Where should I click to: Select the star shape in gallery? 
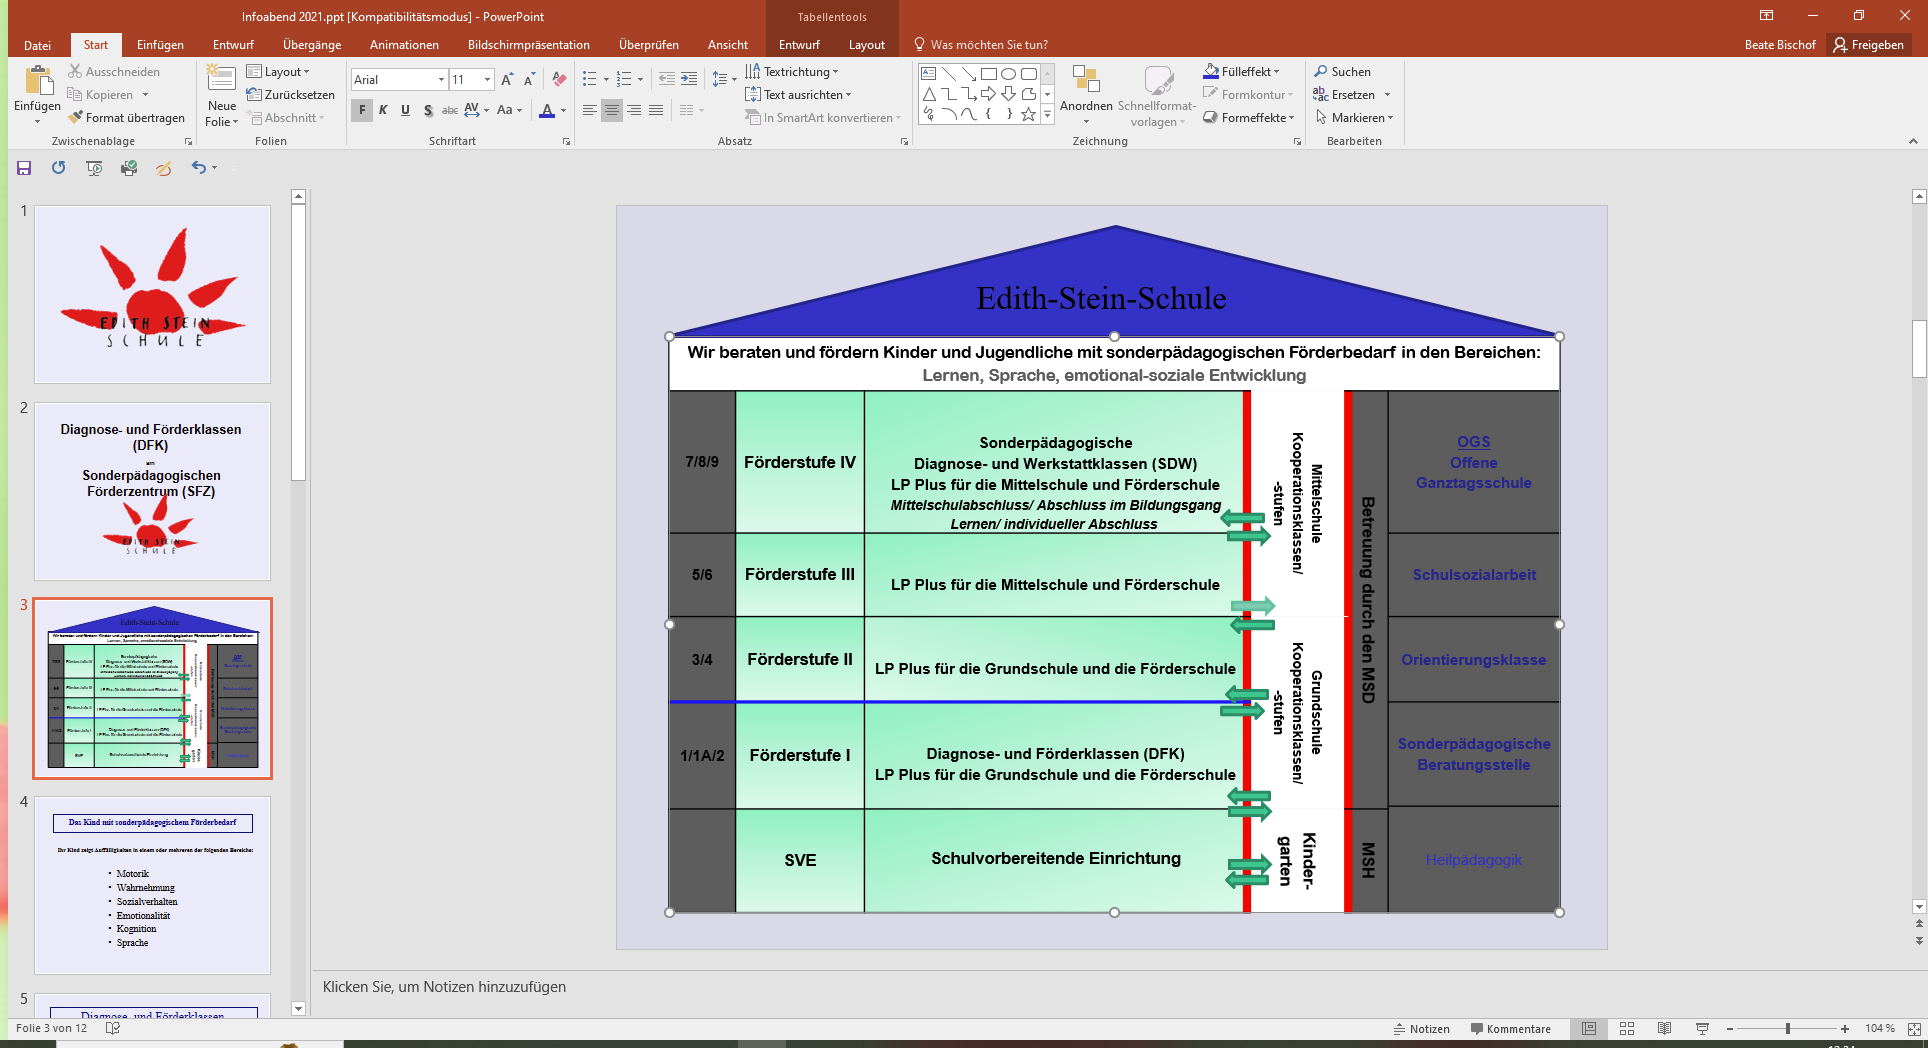click(x=1028, y=114)
